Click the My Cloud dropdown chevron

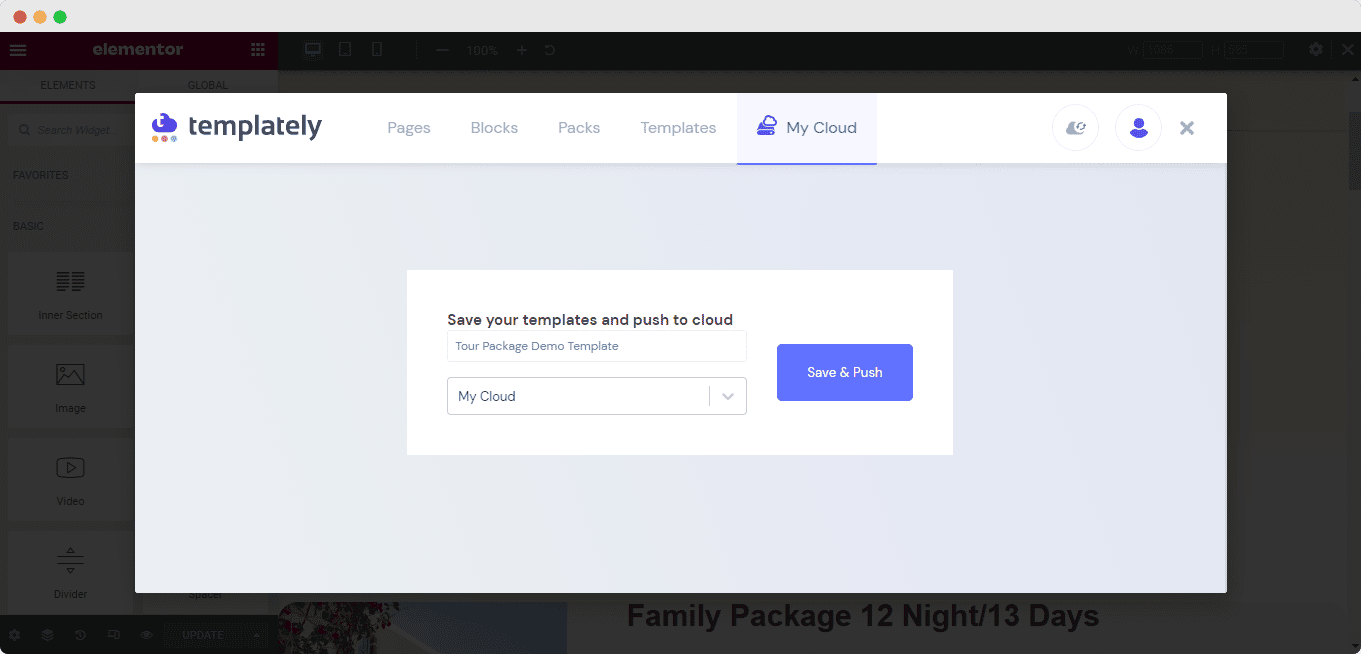pyautogui.click(x=728, y=396)
